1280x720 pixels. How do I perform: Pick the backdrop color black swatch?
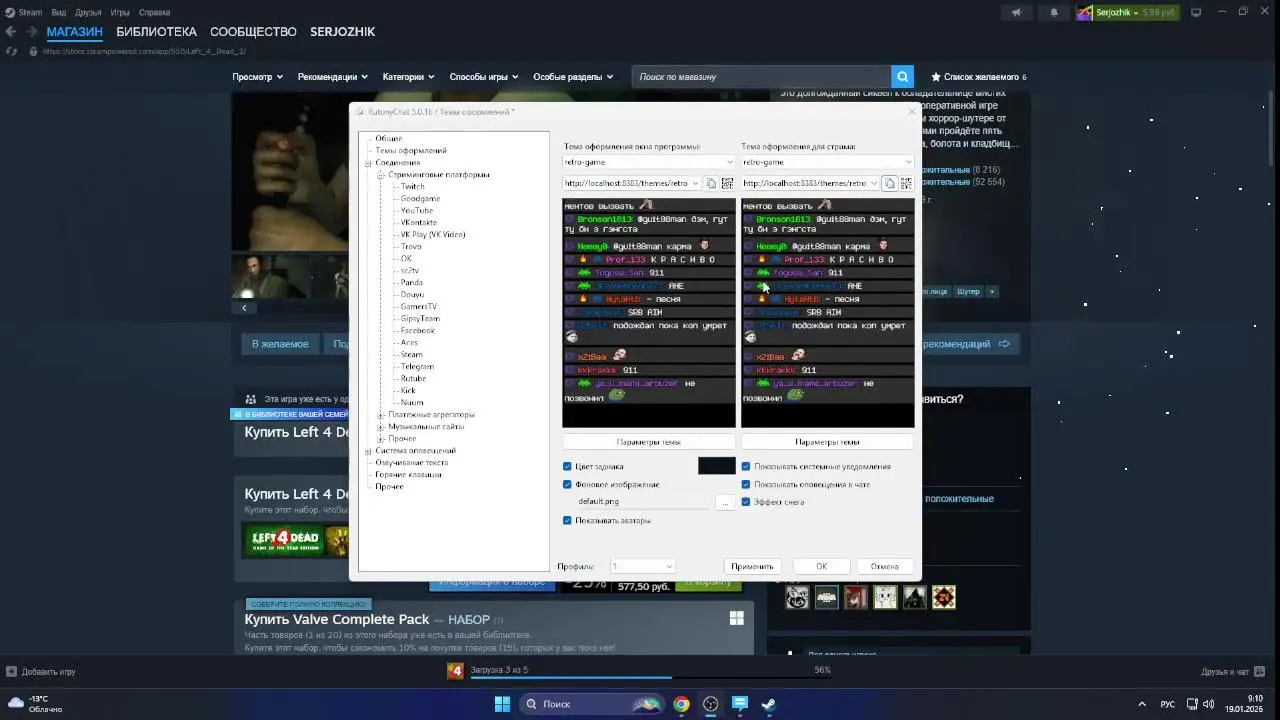(x=716, y=466)
